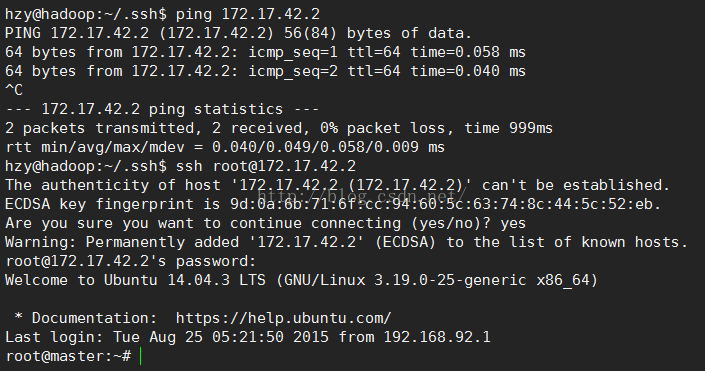Screen dimensions: 705x371
Task: Click the 'ssh root@172.17.42.2' command text
Action: pos(266,166)
